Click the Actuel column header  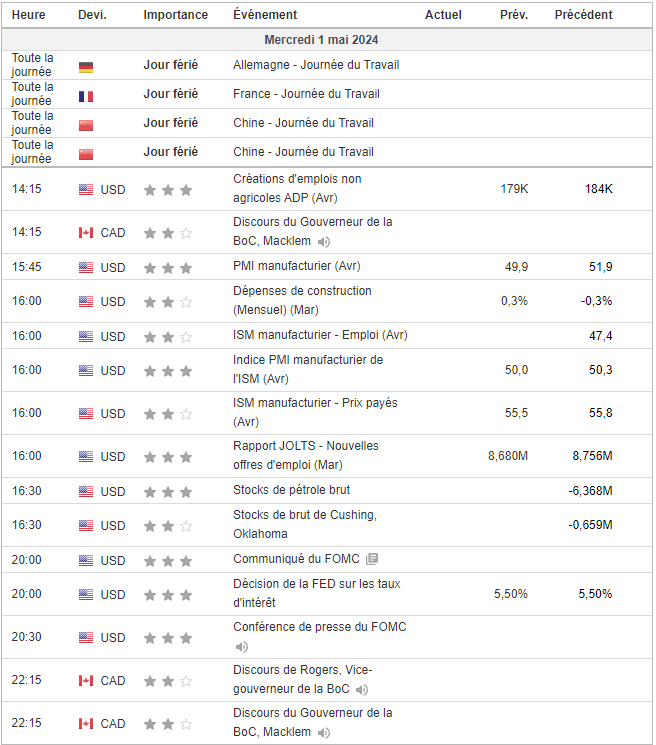[443, 15]
